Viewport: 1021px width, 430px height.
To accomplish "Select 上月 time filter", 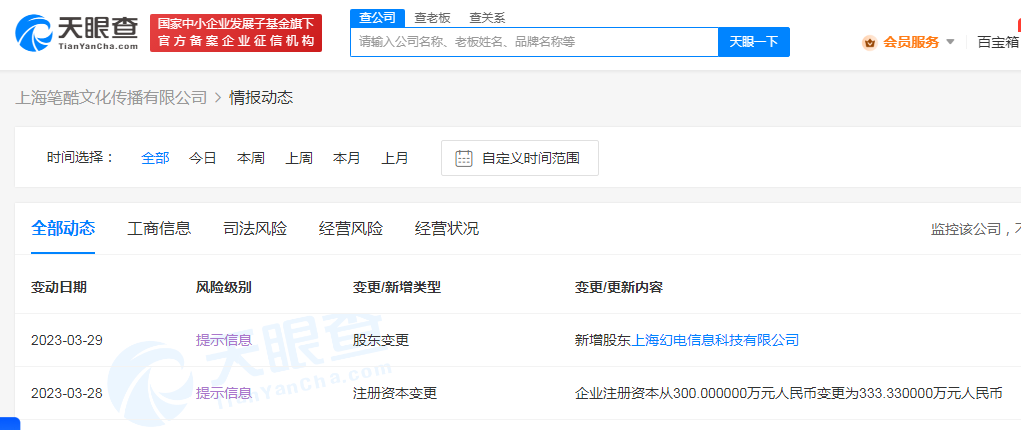I will (395, 158).
